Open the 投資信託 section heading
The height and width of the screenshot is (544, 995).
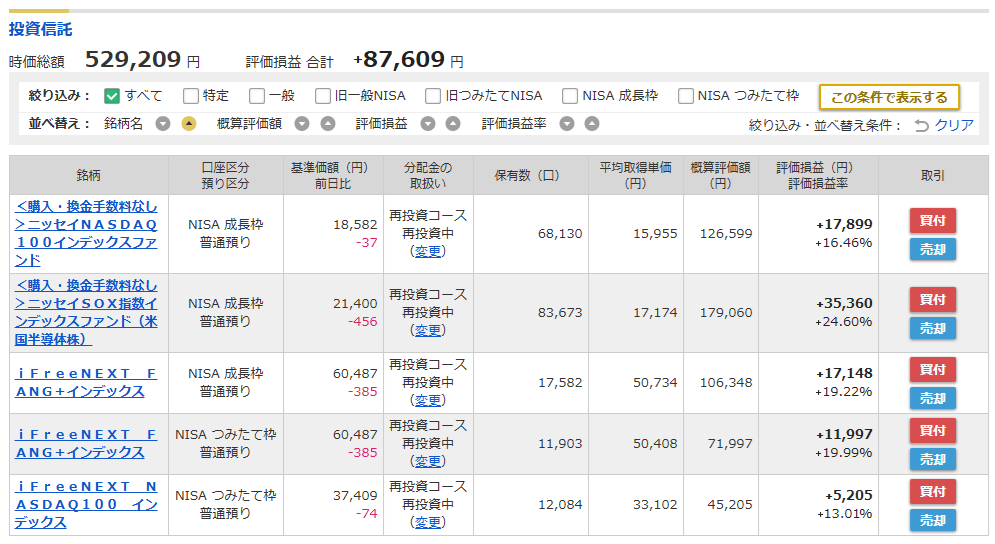point(41,29)
